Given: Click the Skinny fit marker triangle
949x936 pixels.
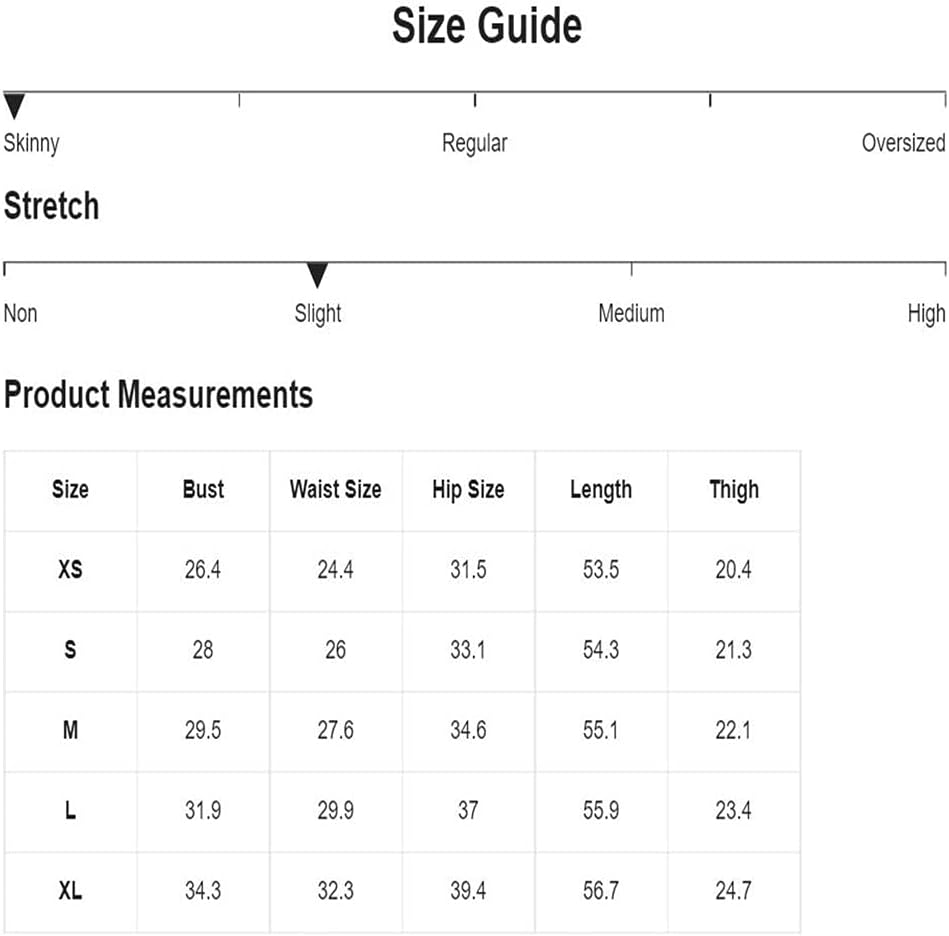Looking at the screenshot, I should (x=15, y=106).
